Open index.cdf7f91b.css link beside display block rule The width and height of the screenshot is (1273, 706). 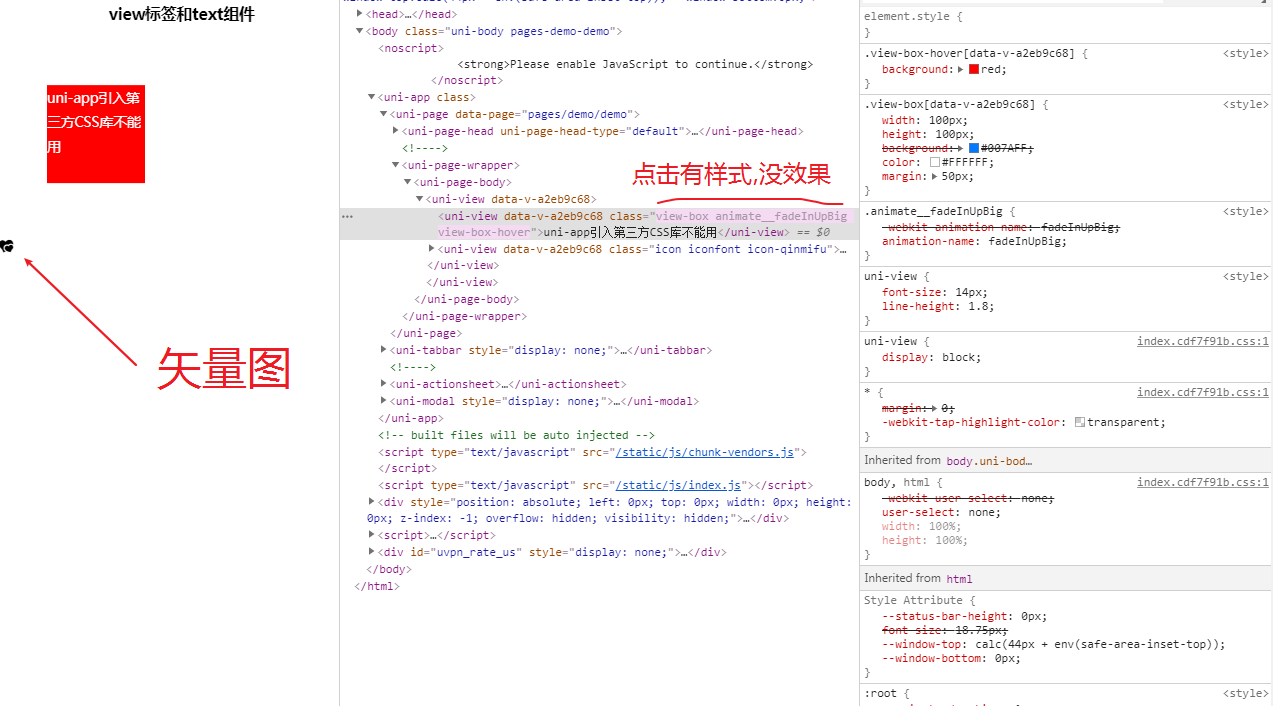point(1203,341)
